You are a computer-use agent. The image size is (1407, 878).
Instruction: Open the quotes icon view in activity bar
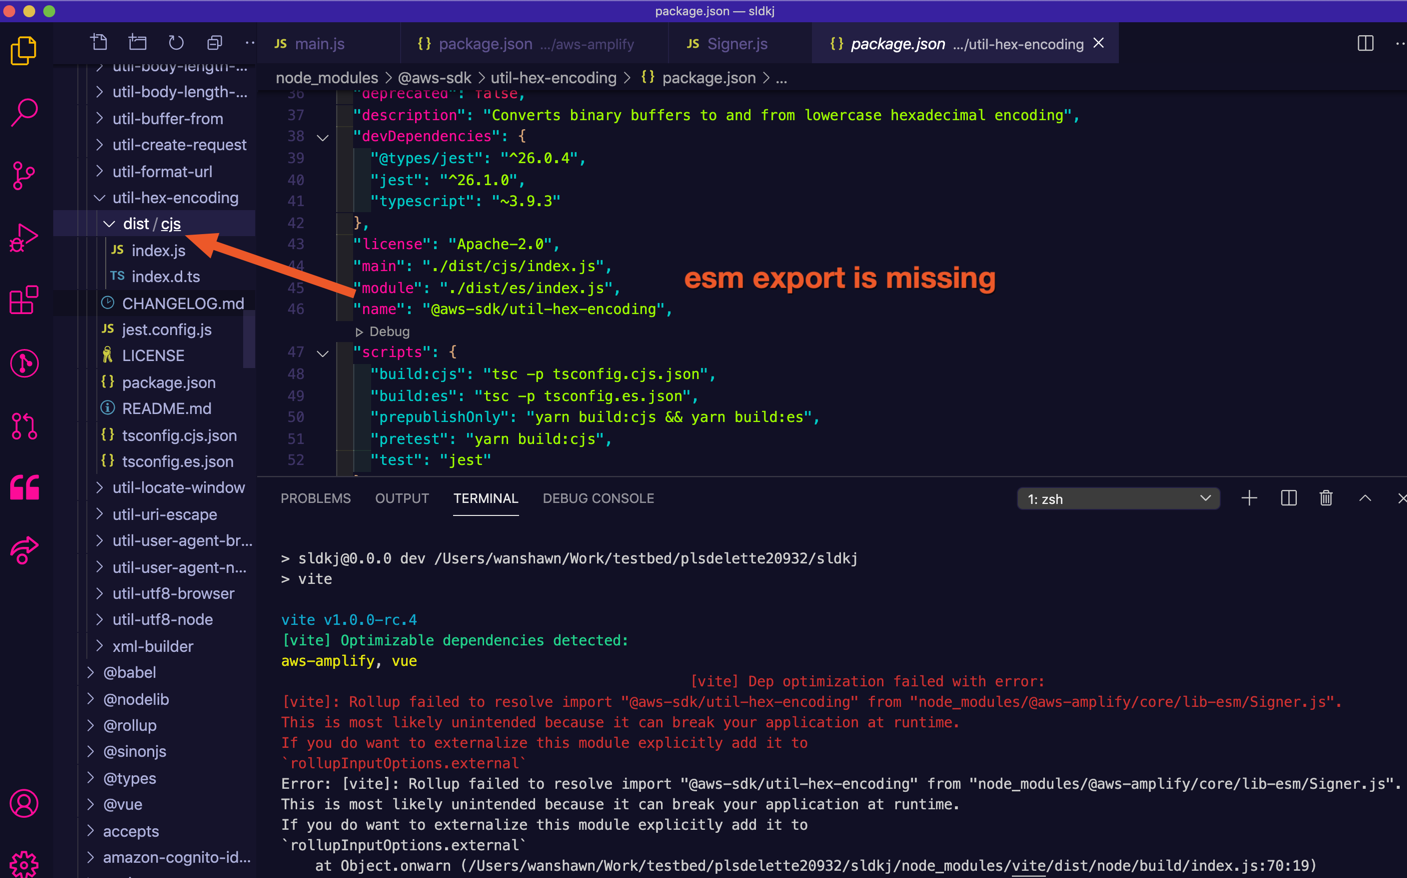[x=24, y=488]
